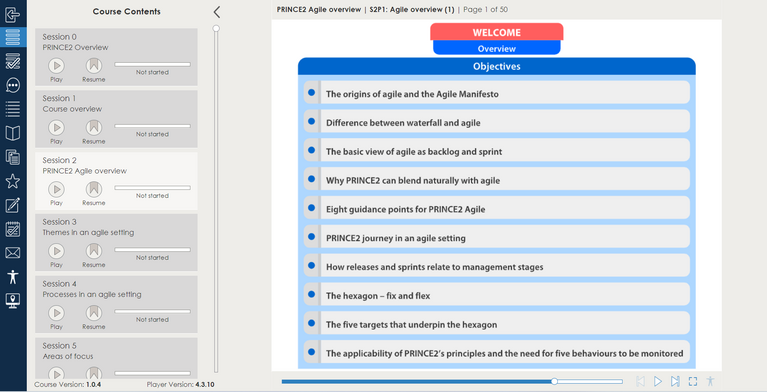Screen dimensions: 767x392
Task: Click 'Page 1 of 50' indicator
Action: (x=485, y=9)
